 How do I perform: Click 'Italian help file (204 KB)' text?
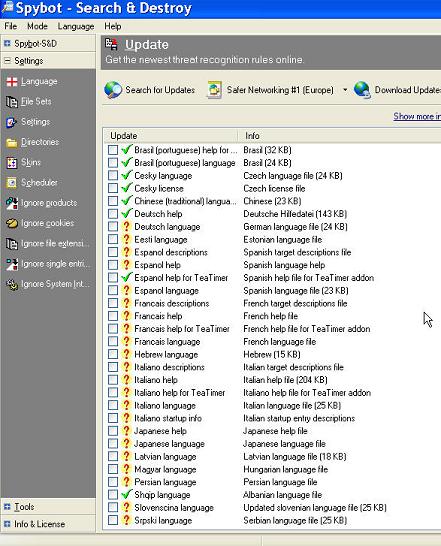click(x=285, y=380)
